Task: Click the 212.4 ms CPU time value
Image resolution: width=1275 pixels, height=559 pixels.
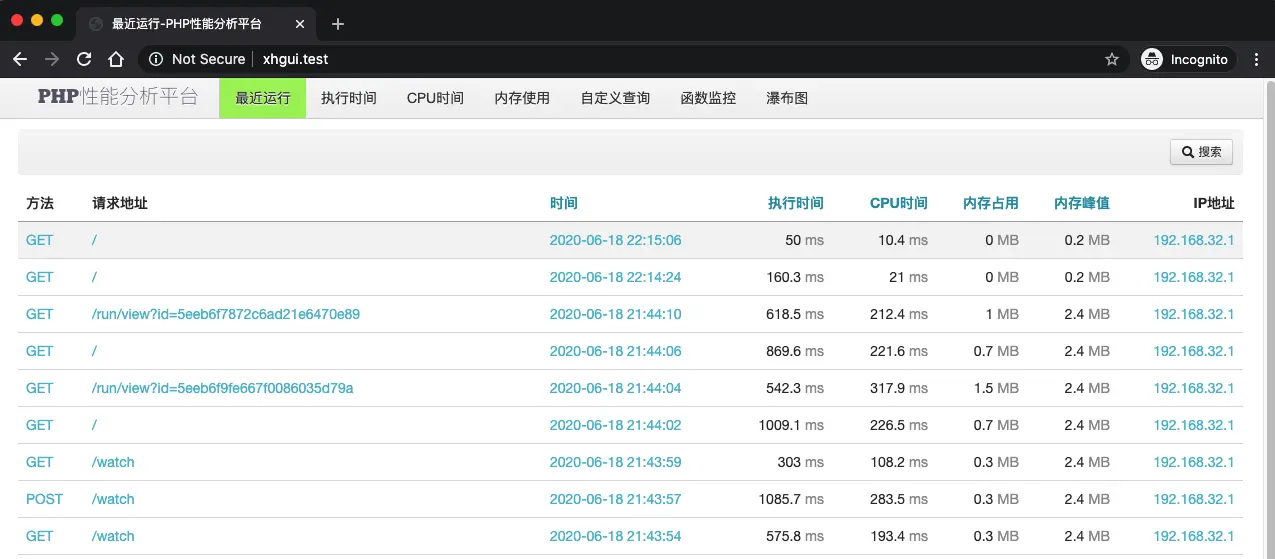Action: coord(899,314)
